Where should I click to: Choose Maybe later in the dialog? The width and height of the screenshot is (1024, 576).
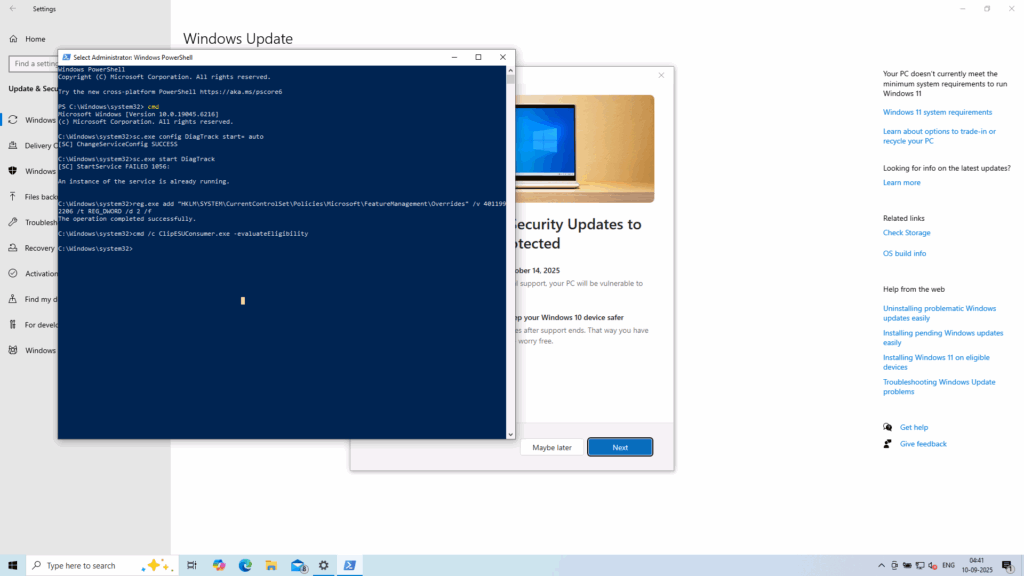tap(551, 447)
